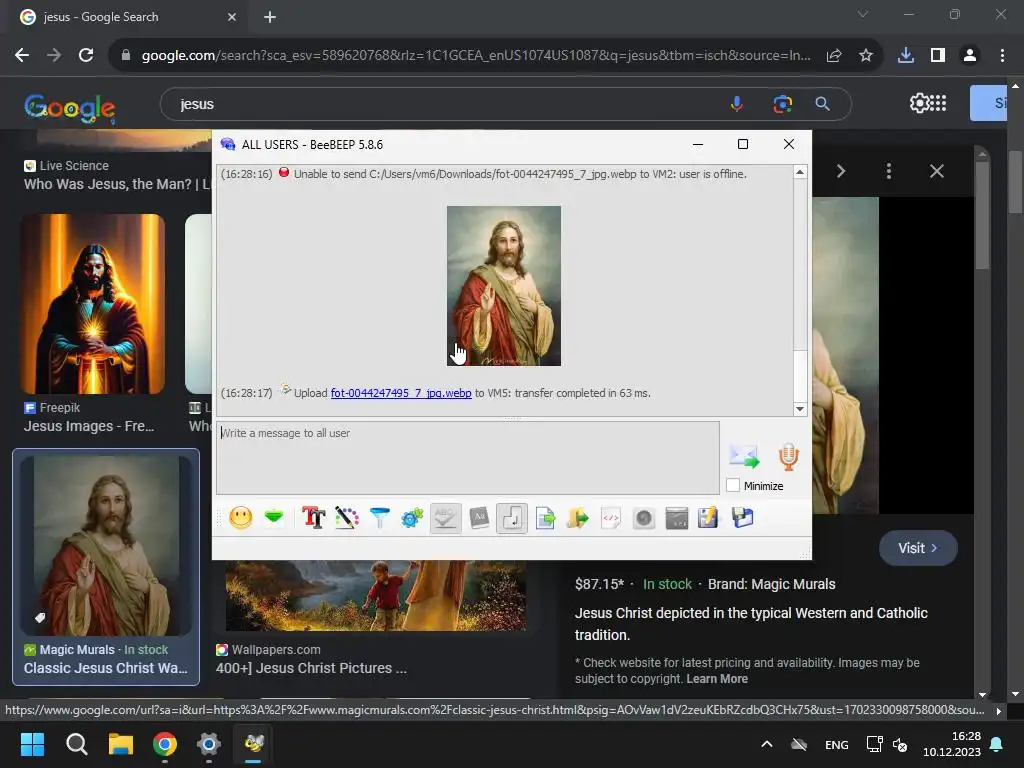
Task: Open File Explorer from the taskbar
Action: point(121,744)
